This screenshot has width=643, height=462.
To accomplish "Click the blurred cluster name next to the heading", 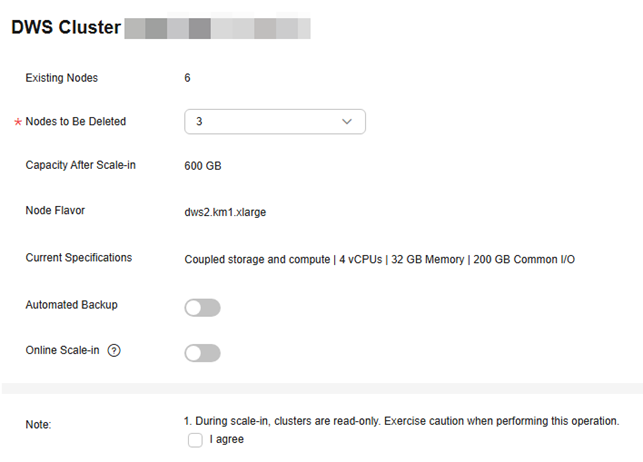I will [x=217, y=28].
